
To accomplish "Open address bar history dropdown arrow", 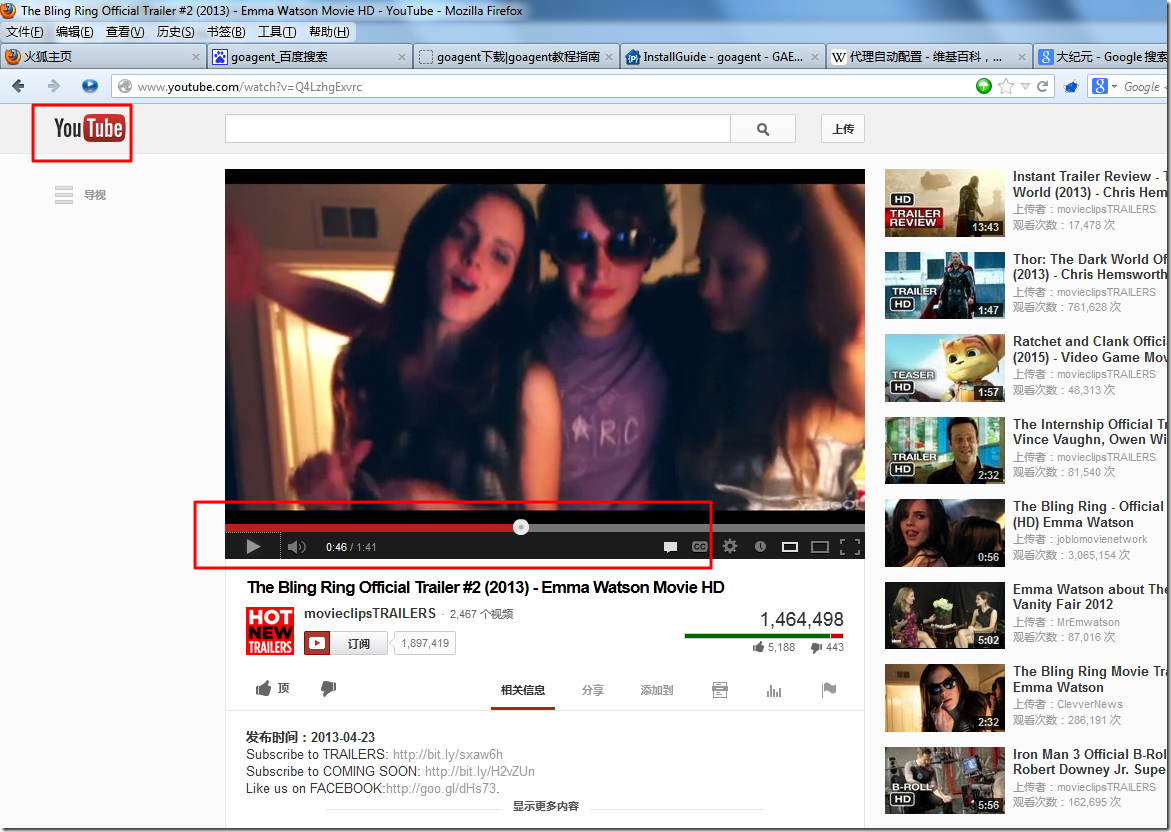I will [1025, 87].
